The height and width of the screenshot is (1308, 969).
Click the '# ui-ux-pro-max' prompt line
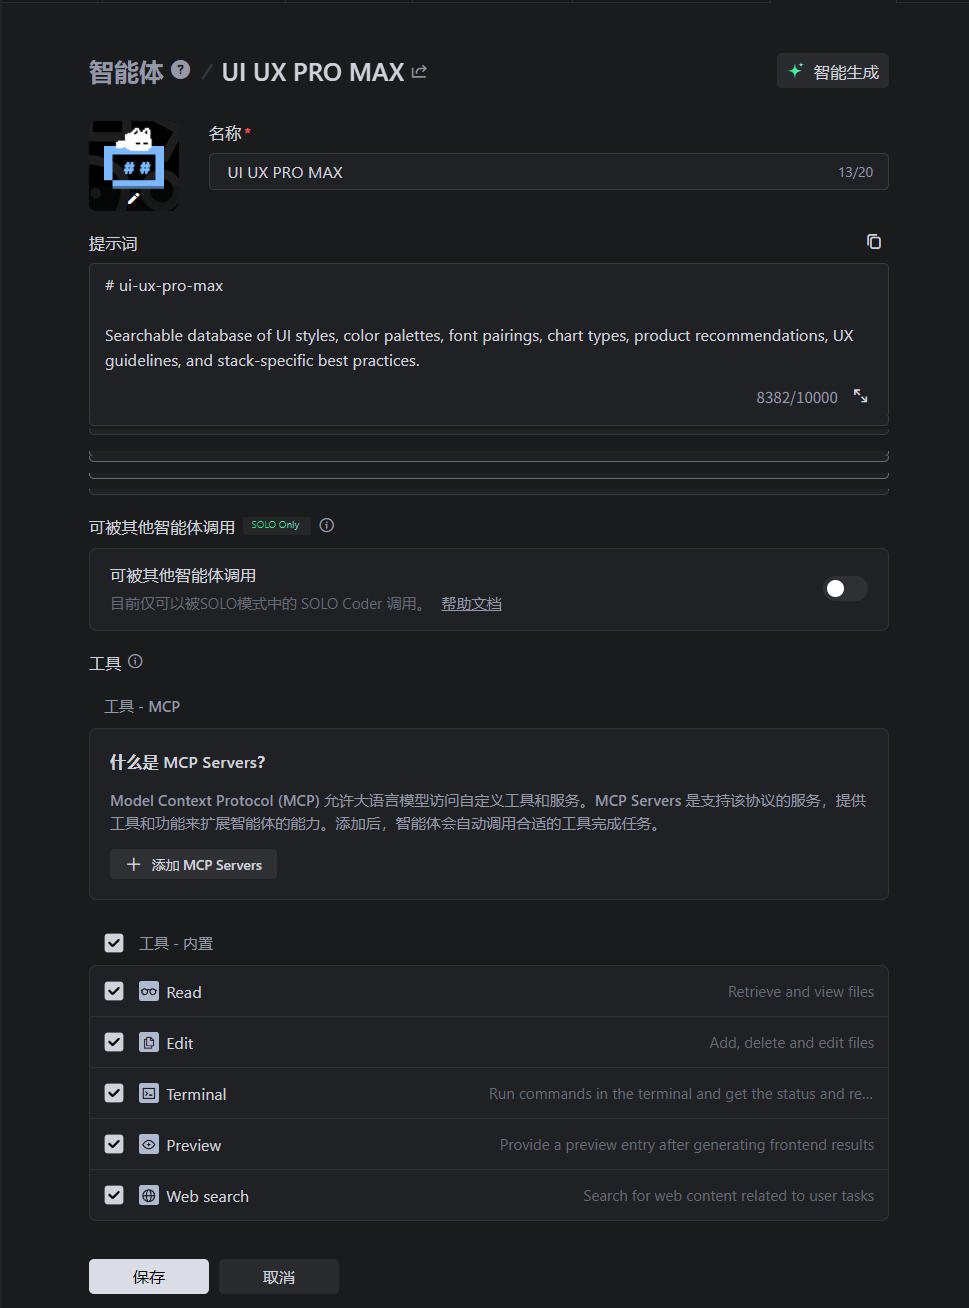click(164, 286)
